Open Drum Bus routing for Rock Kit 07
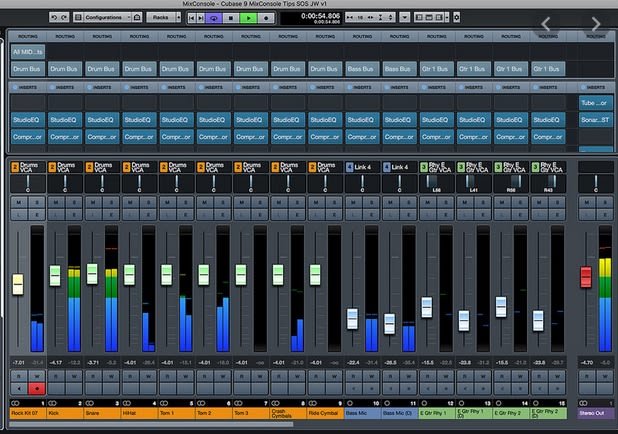The image size is (618, 434). 27,69
